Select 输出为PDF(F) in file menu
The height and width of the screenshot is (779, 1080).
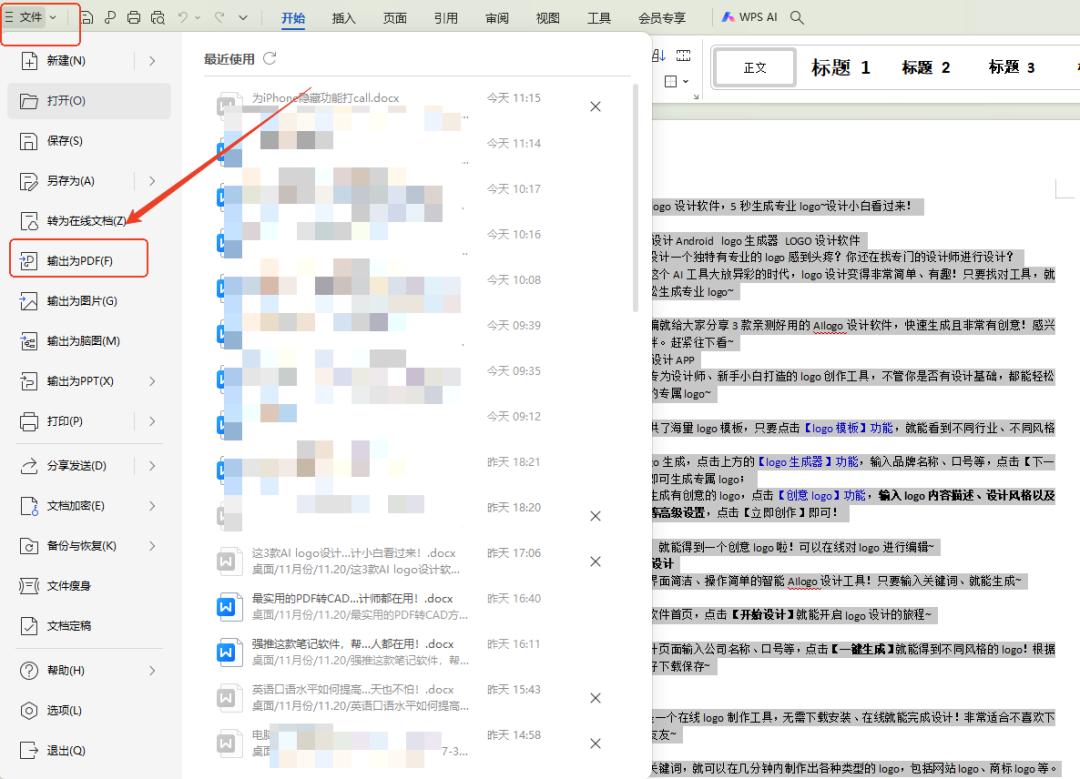(x=79, y=261)
